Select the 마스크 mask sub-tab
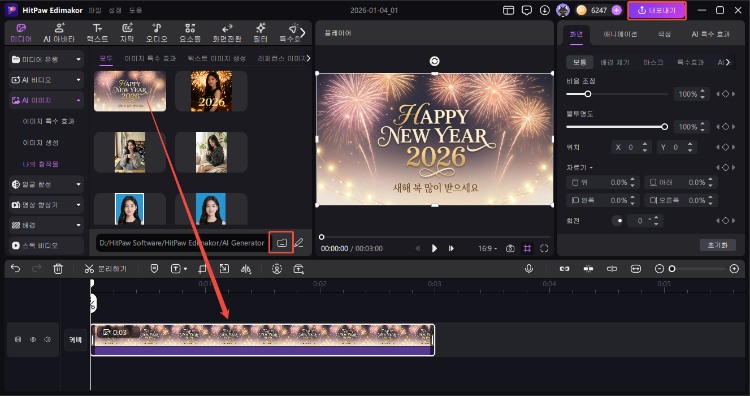This screenshot has height=396, width=750. [653, 62]
